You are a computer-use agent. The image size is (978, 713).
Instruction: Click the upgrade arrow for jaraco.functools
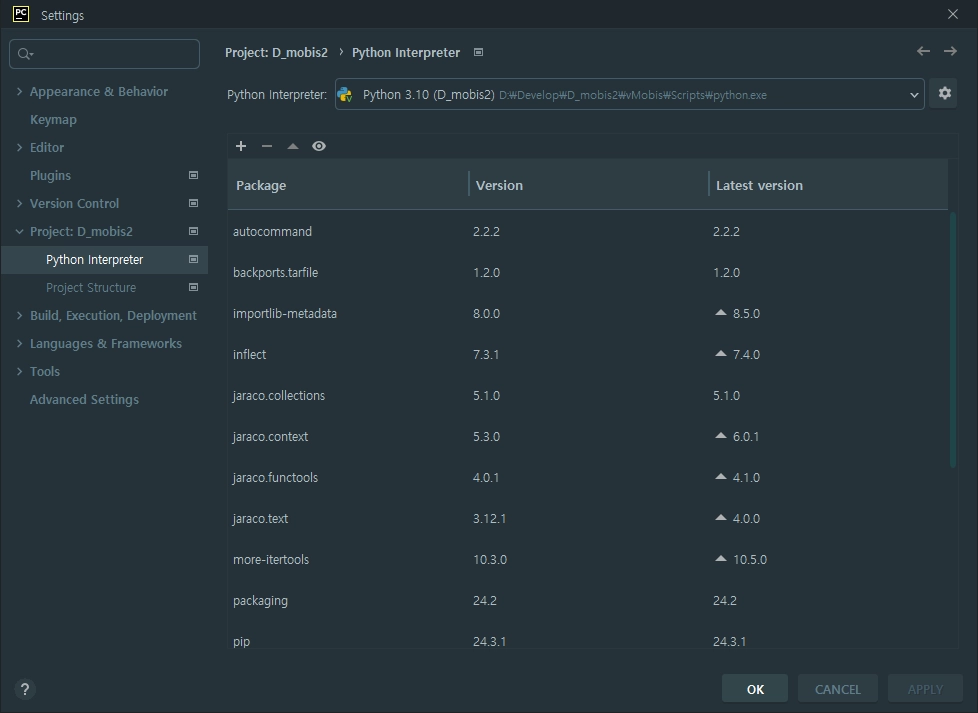pos(720,477)
